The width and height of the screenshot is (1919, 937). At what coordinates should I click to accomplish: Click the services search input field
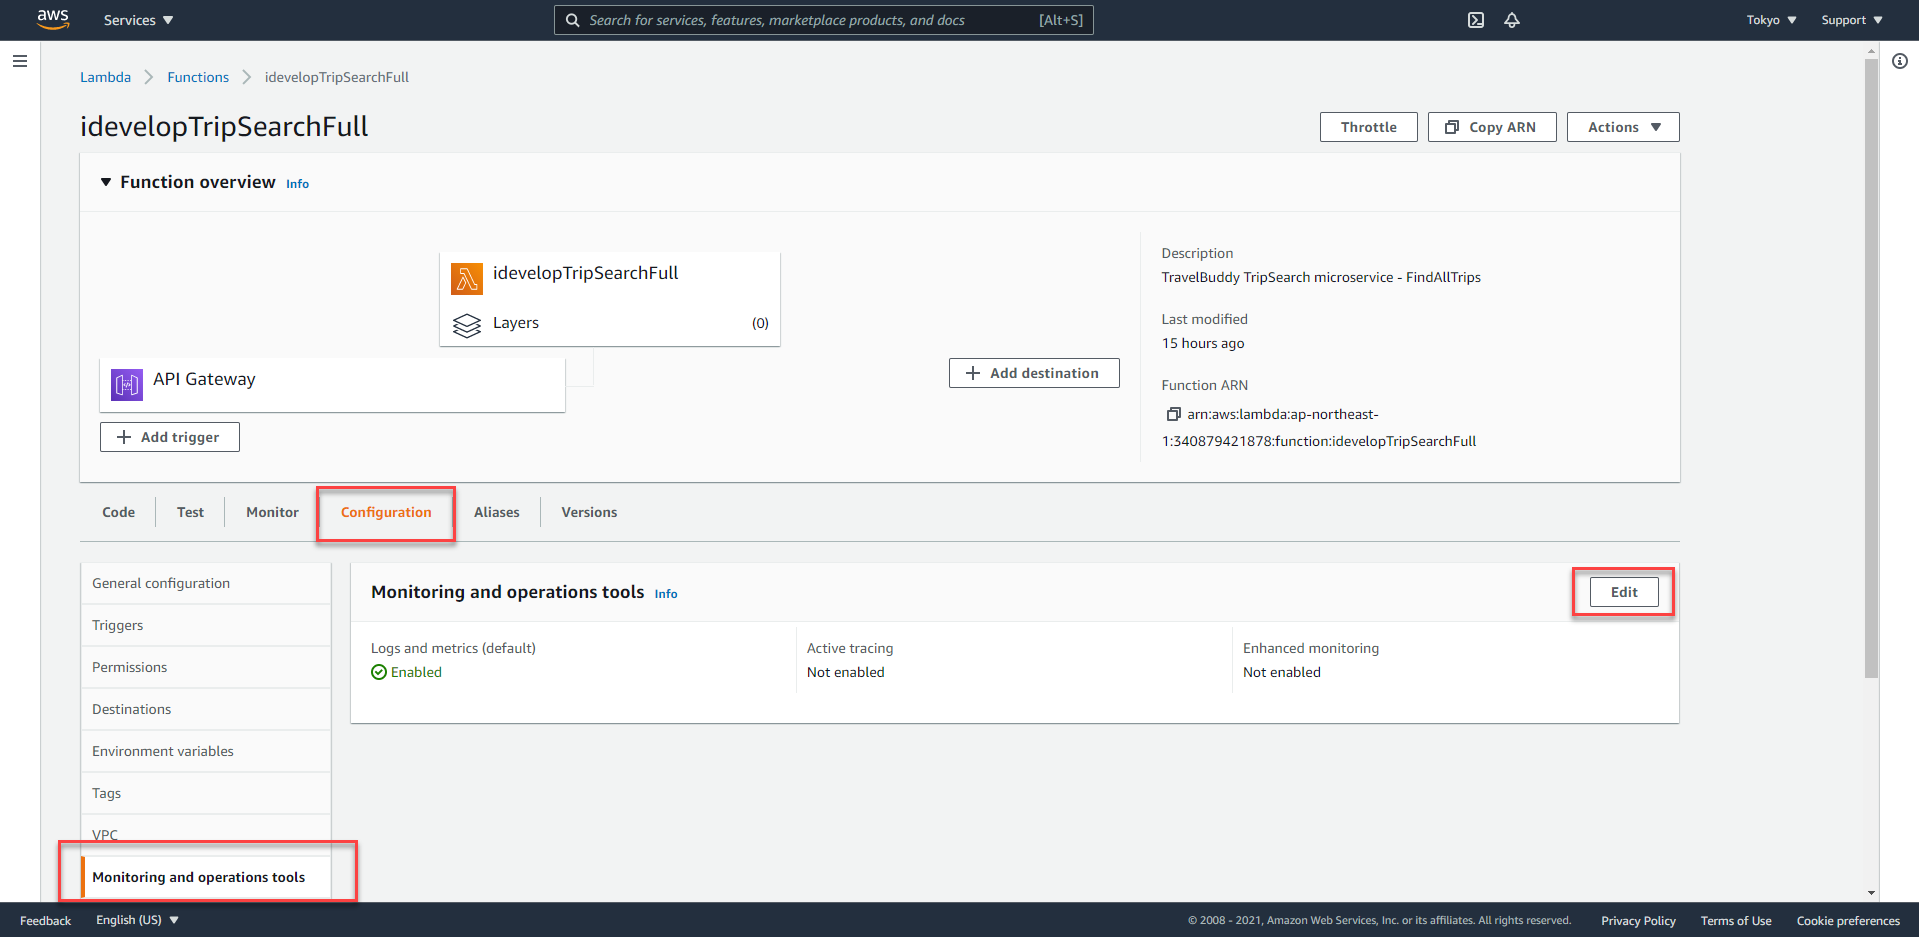click(824, 20)
